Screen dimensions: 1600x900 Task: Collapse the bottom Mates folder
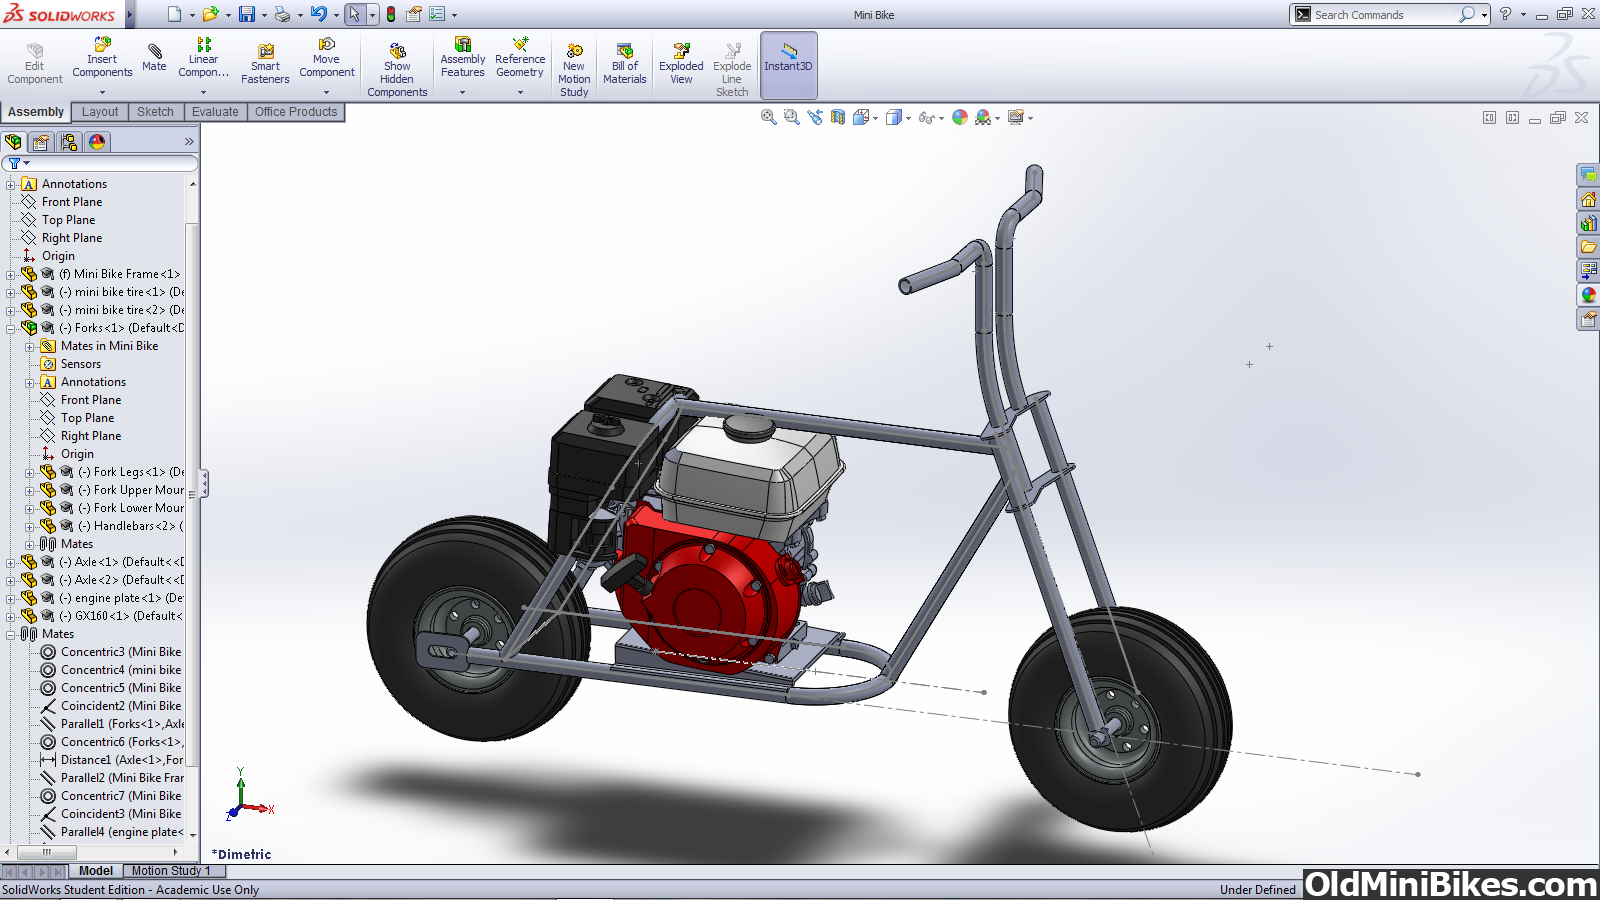pos(11,634)
